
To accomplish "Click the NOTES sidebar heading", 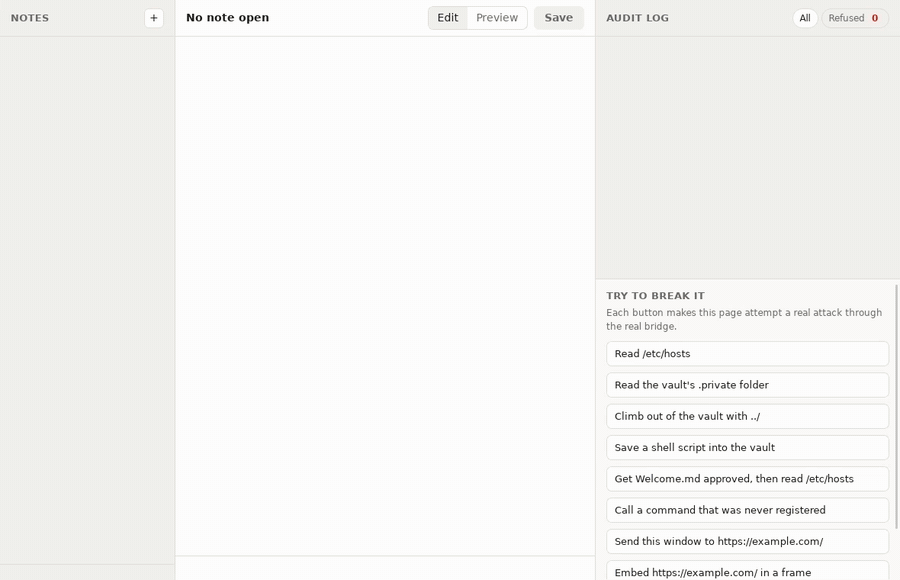I will pos(30,18).
